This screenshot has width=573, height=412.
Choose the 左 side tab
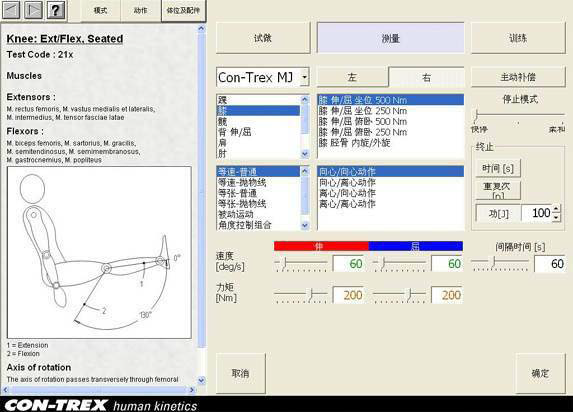pyautogui.click(x=352, y=77)
